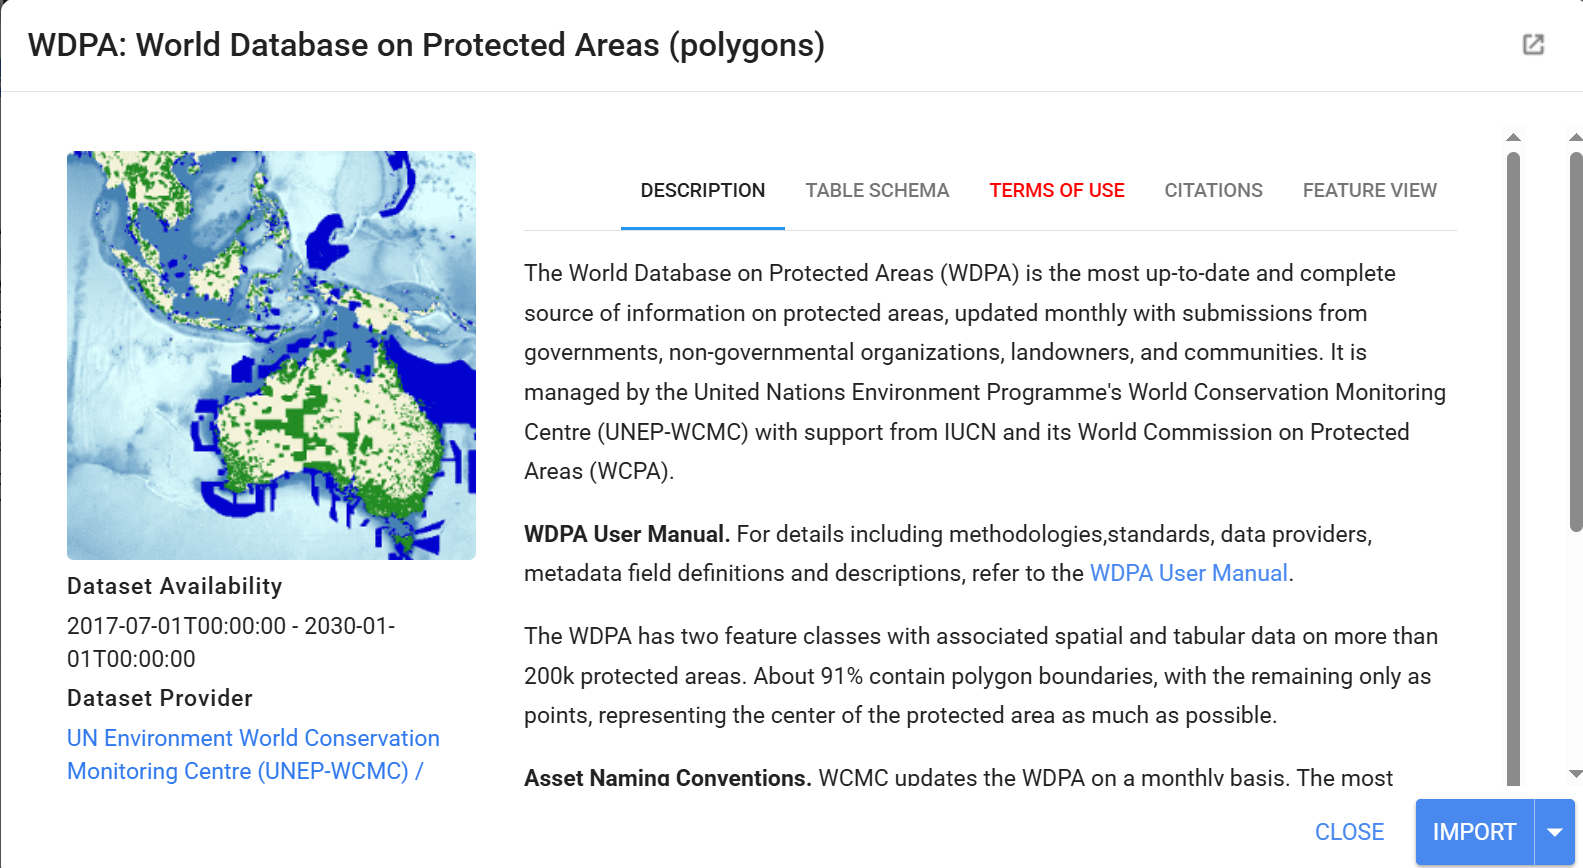The height and width of the screenshot is (868, 1583).
Task: Close the dataset dialog with CLOSE
Action: tap(1349, 832)
